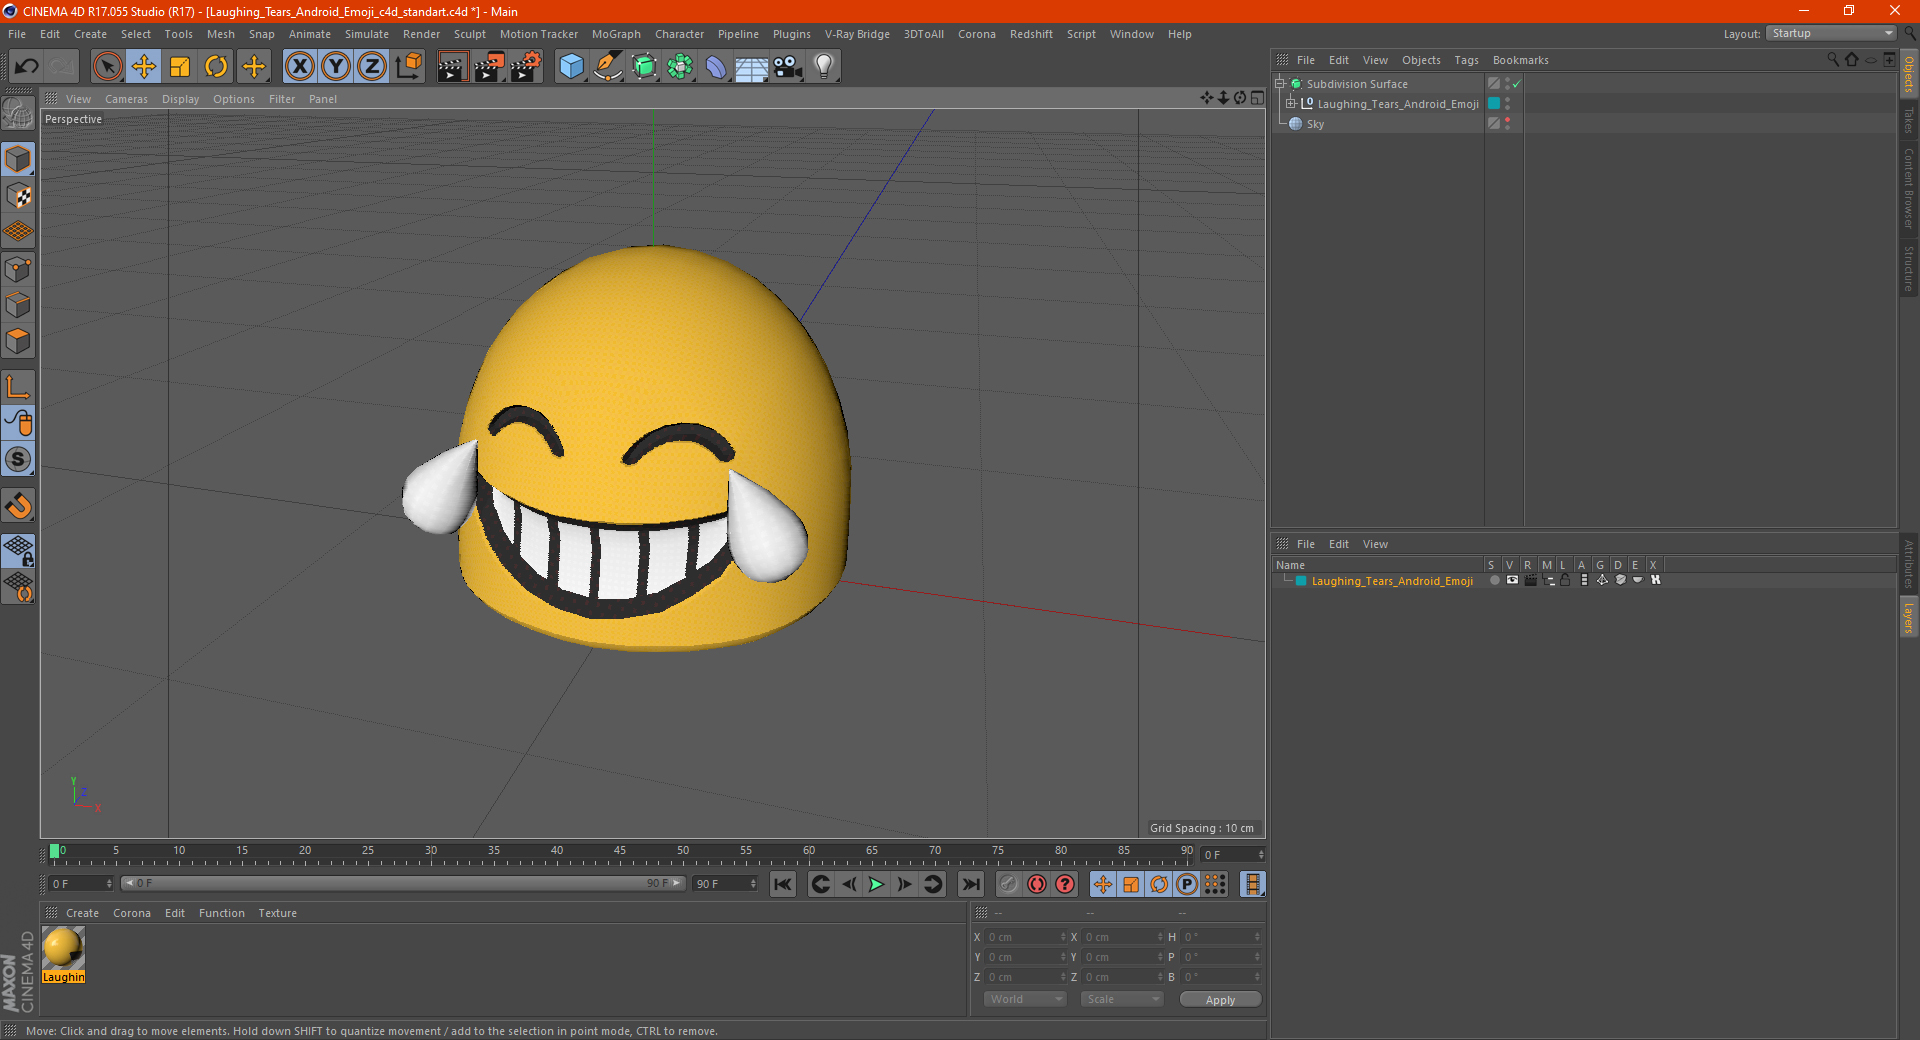Enable the Axis mode L icon
The width and height of the screenshot is (1920, 1040).
click(x=19, y=387)
